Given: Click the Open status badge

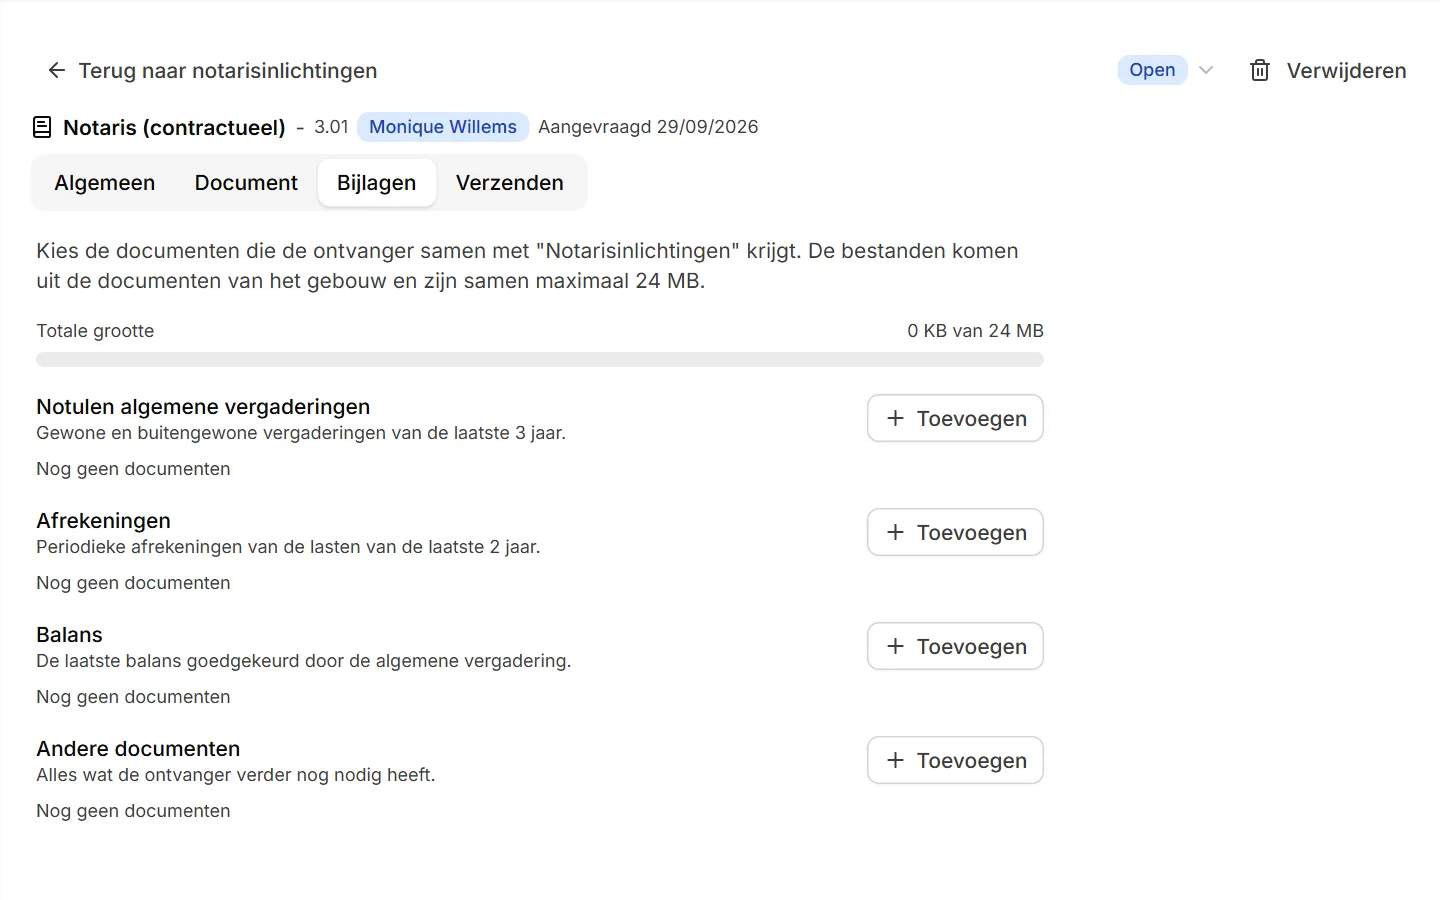Looking at the screenshot, I should 1152,70.
